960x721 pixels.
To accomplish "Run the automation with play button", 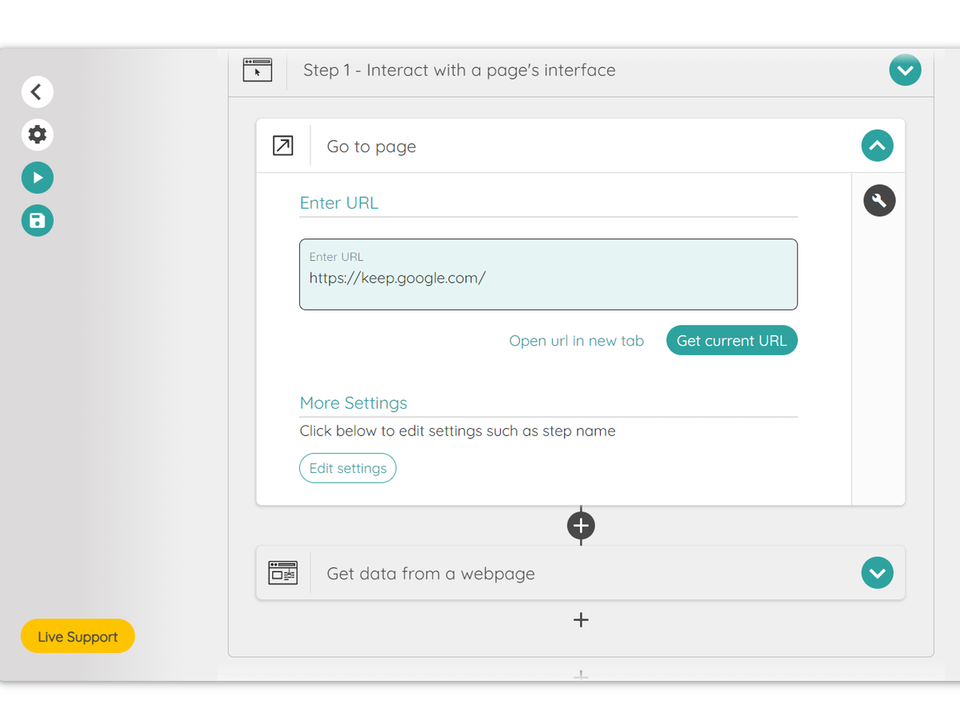I will [x=37, y=177].
